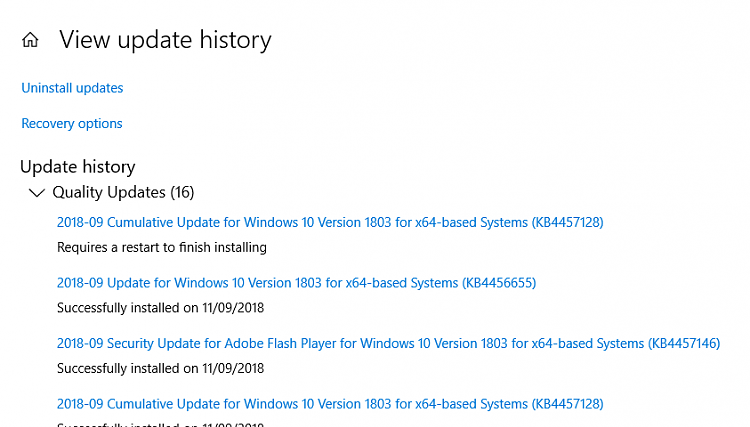Open KB4457128 update requiring a restart

(x=330, y=222)
